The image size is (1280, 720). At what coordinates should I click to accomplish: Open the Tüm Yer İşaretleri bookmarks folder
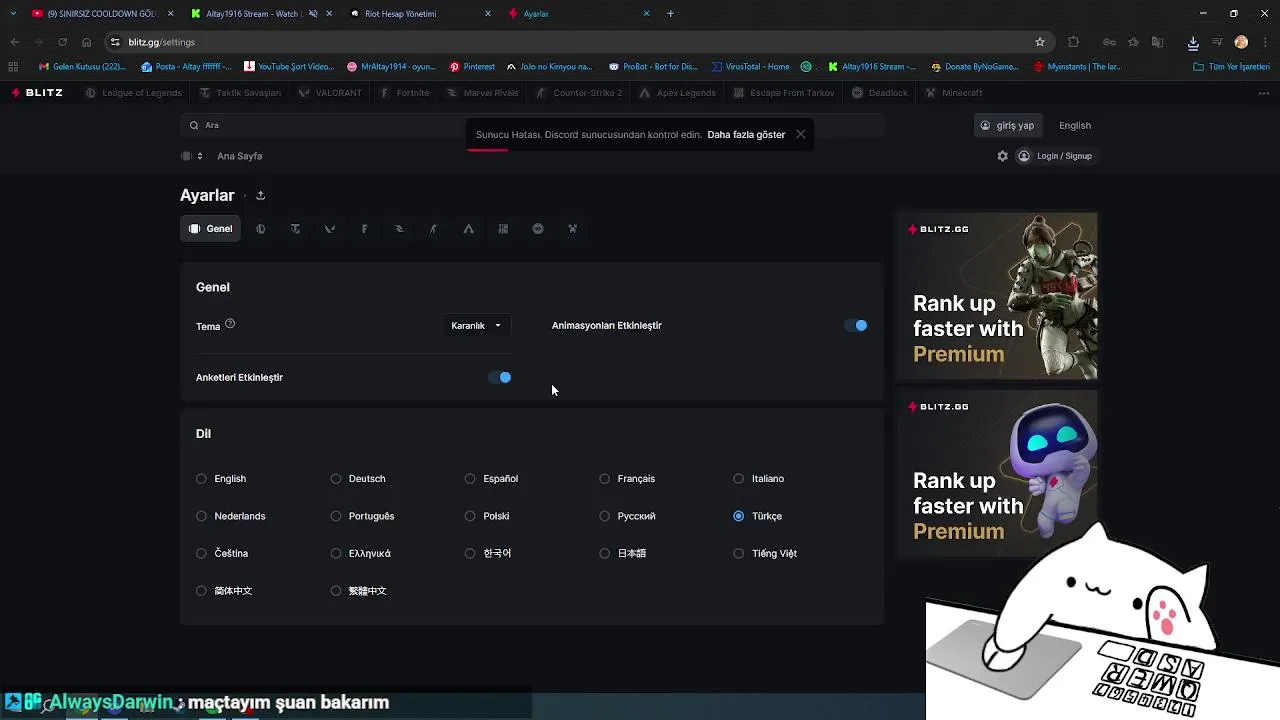[x=1233, y=67]
